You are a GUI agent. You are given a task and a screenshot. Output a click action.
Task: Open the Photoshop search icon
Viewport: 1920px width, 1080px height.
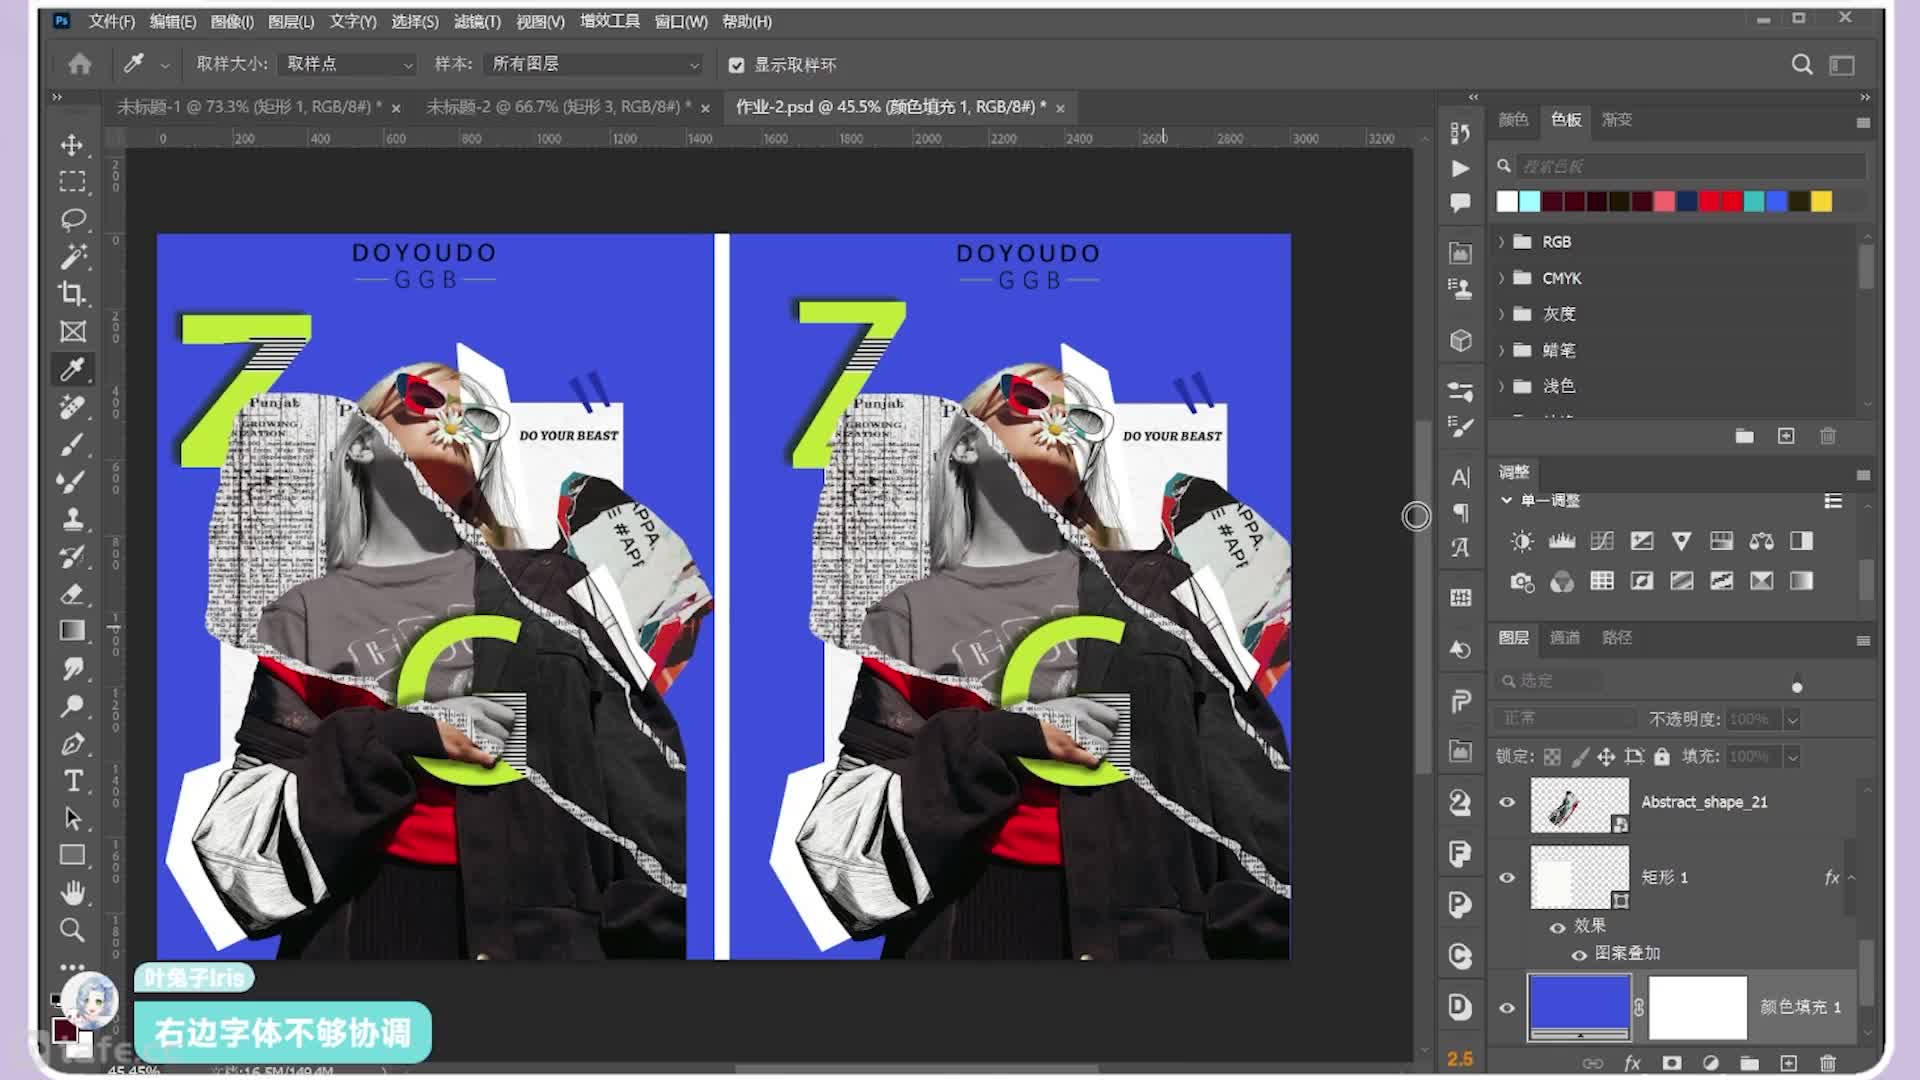point(1802,65)
